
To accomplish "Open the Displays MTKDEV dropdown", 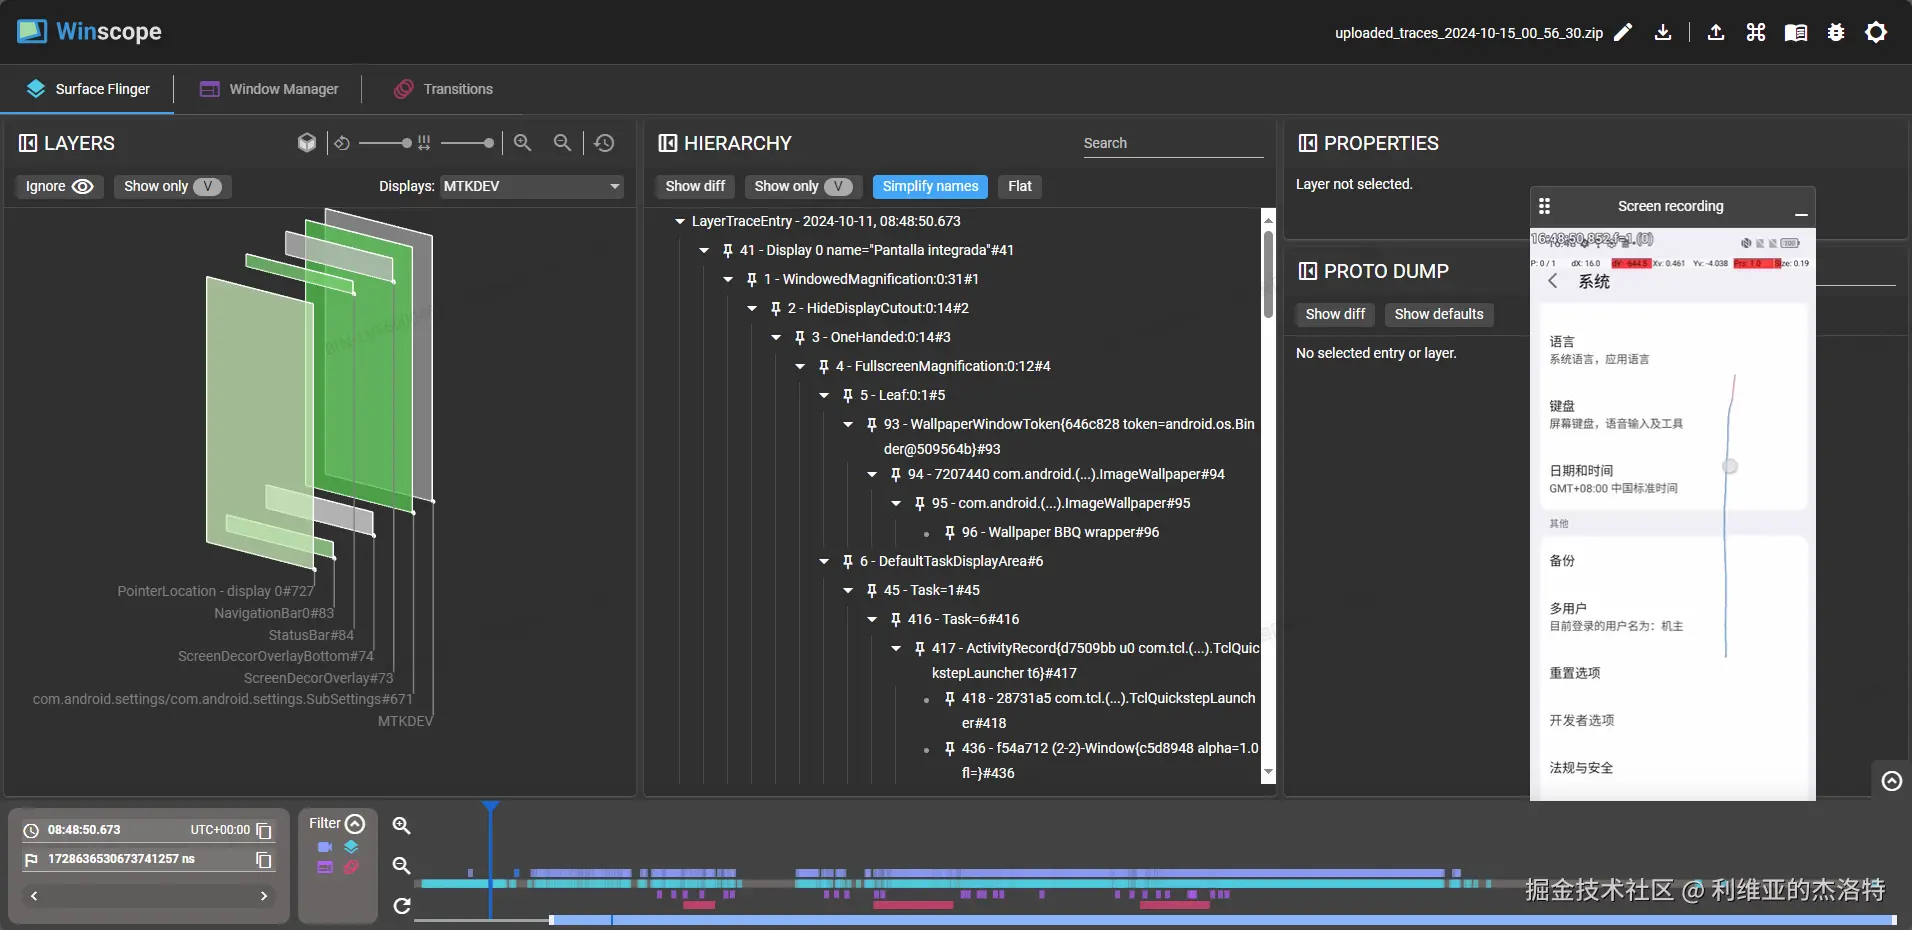I will (532, 186).
